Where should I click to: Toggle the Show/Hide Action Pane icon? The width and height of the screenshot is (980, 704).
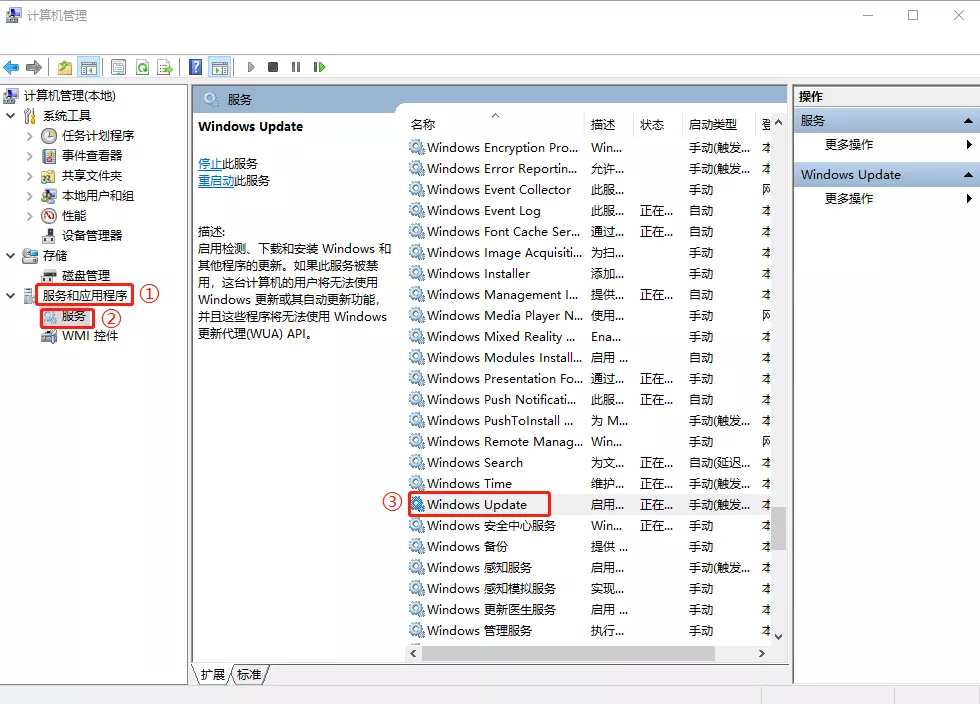pyautogui.click(x=220, y=67)
